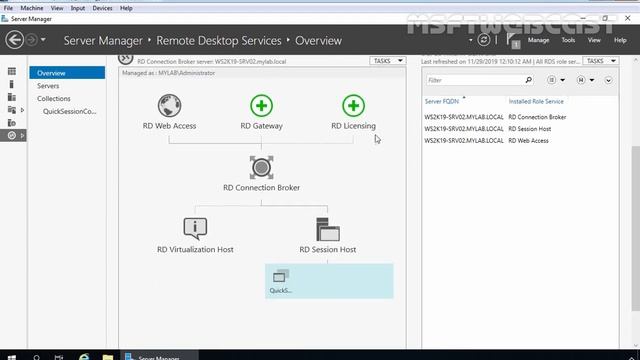Switch to Server Manager taskbar button

coord(159,356)
